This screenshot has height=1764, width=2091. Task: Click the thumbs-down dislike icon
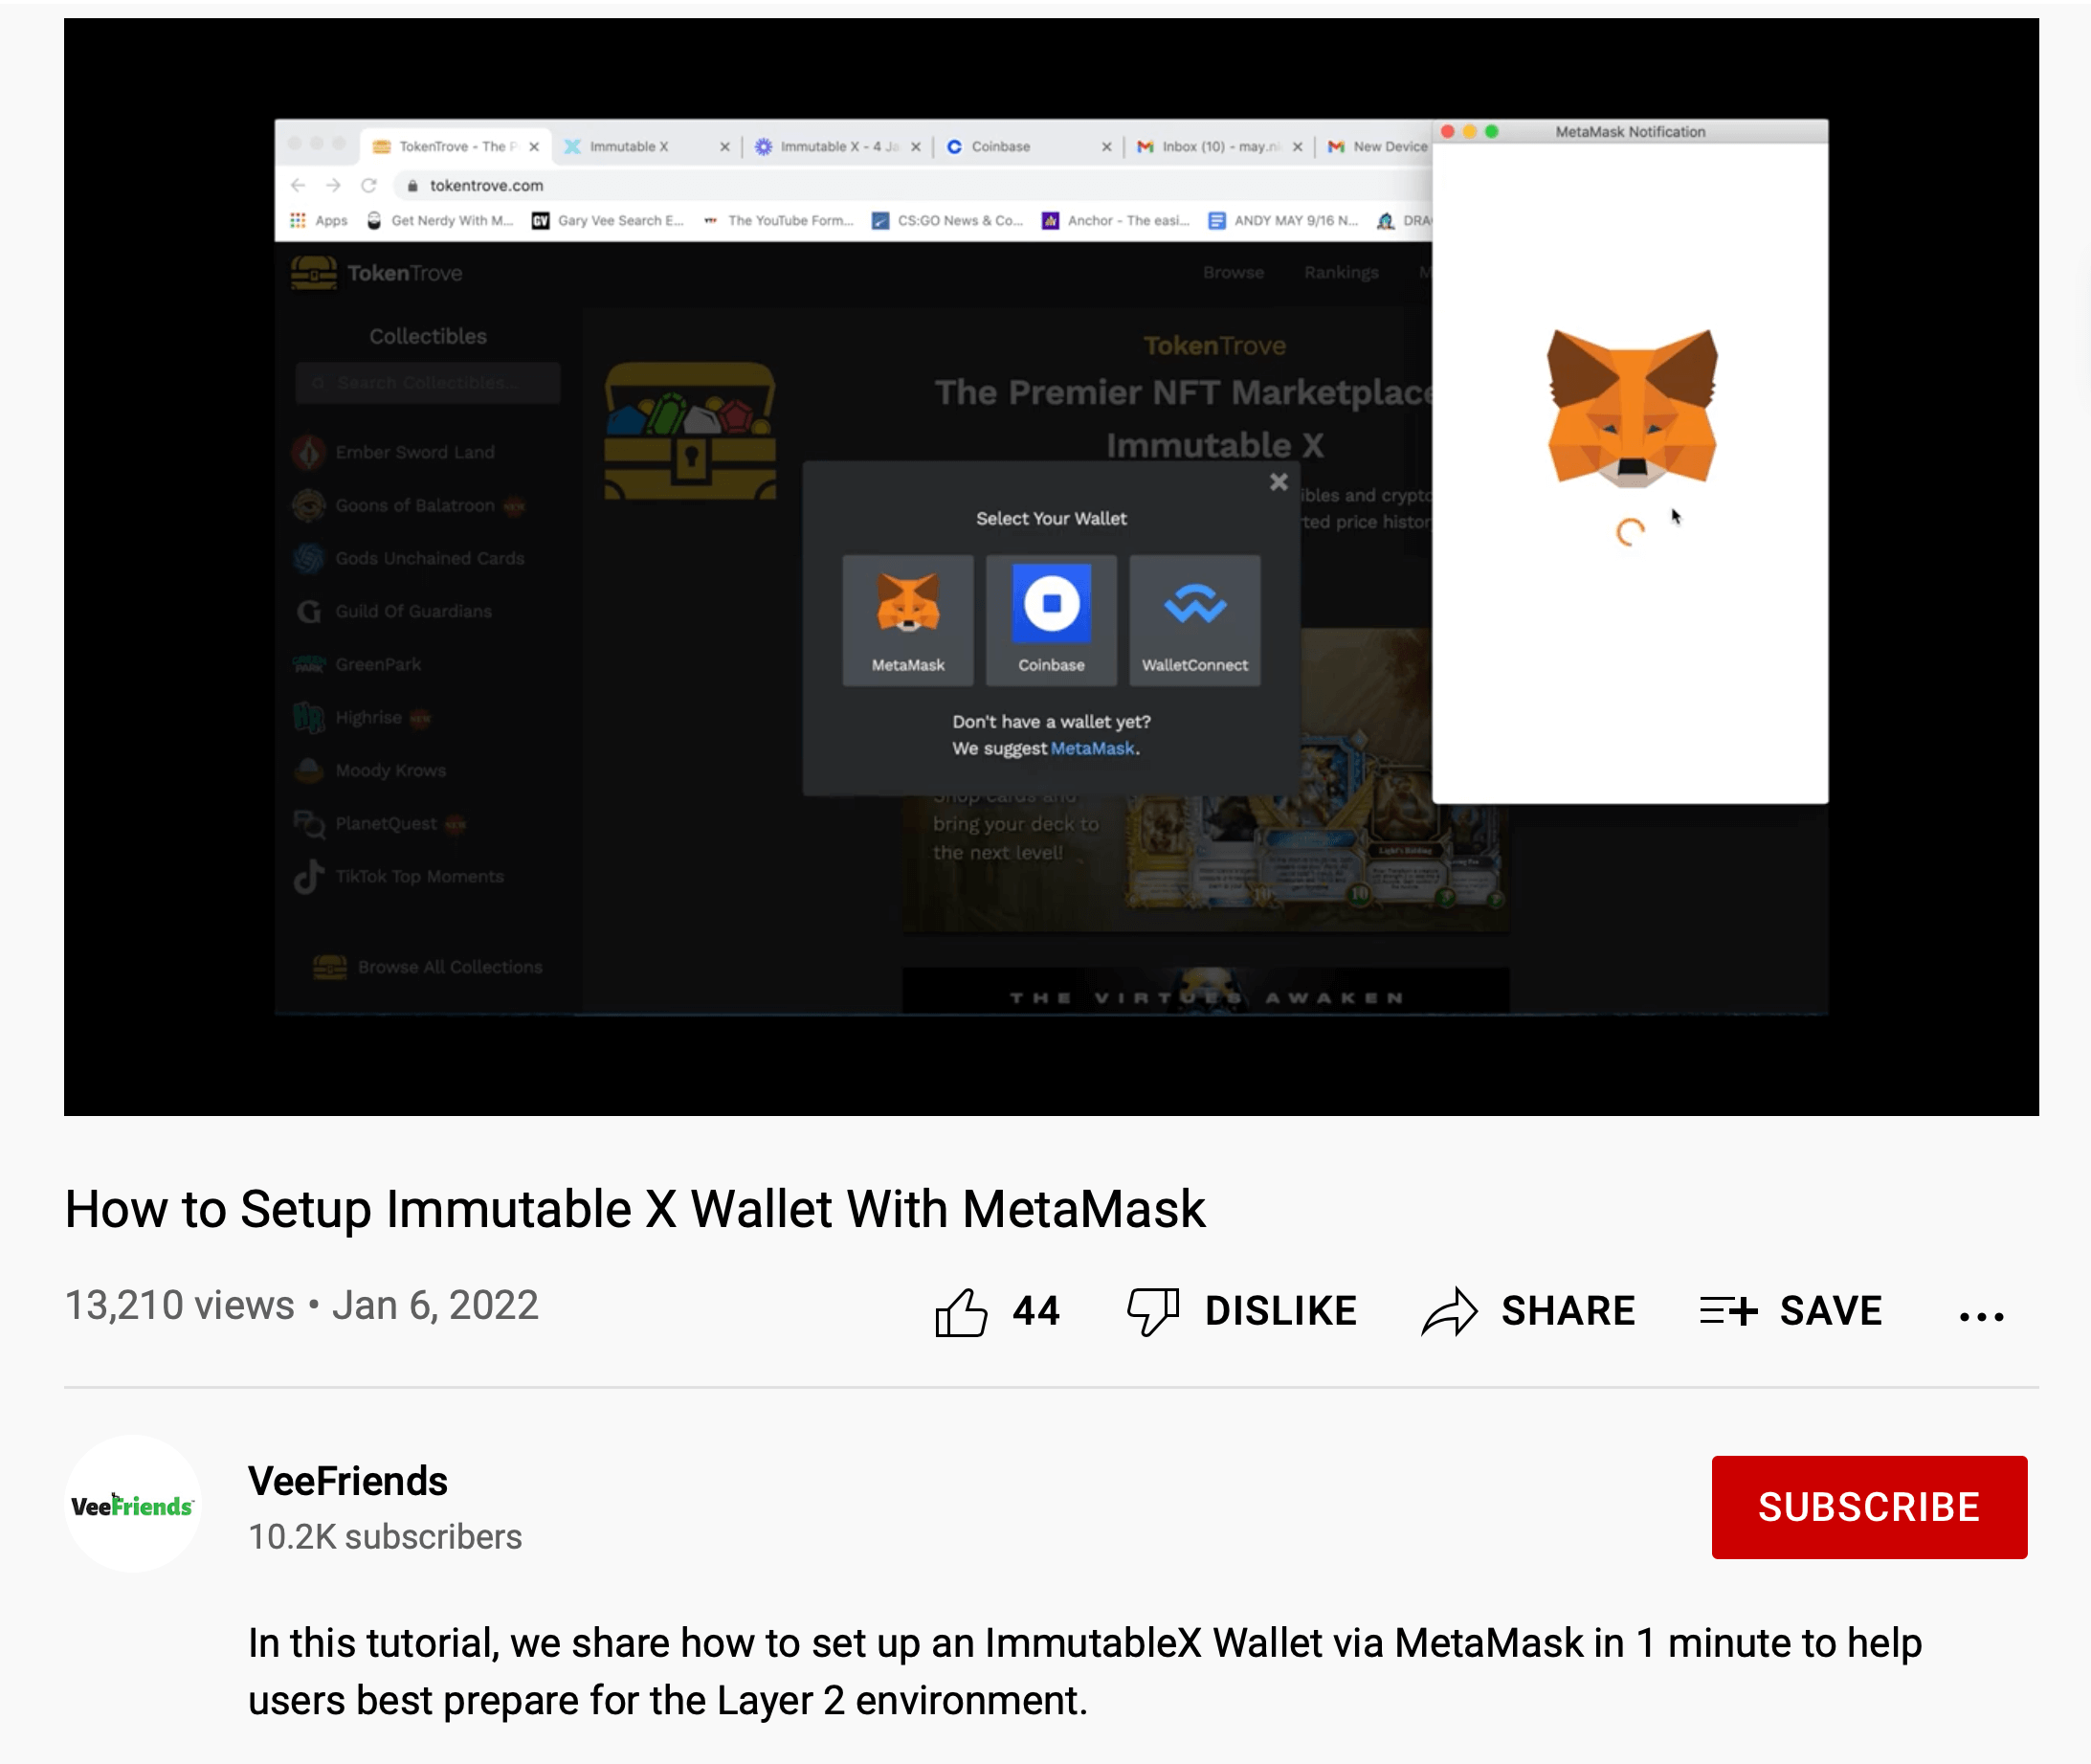click(x=1153, y=1312)
